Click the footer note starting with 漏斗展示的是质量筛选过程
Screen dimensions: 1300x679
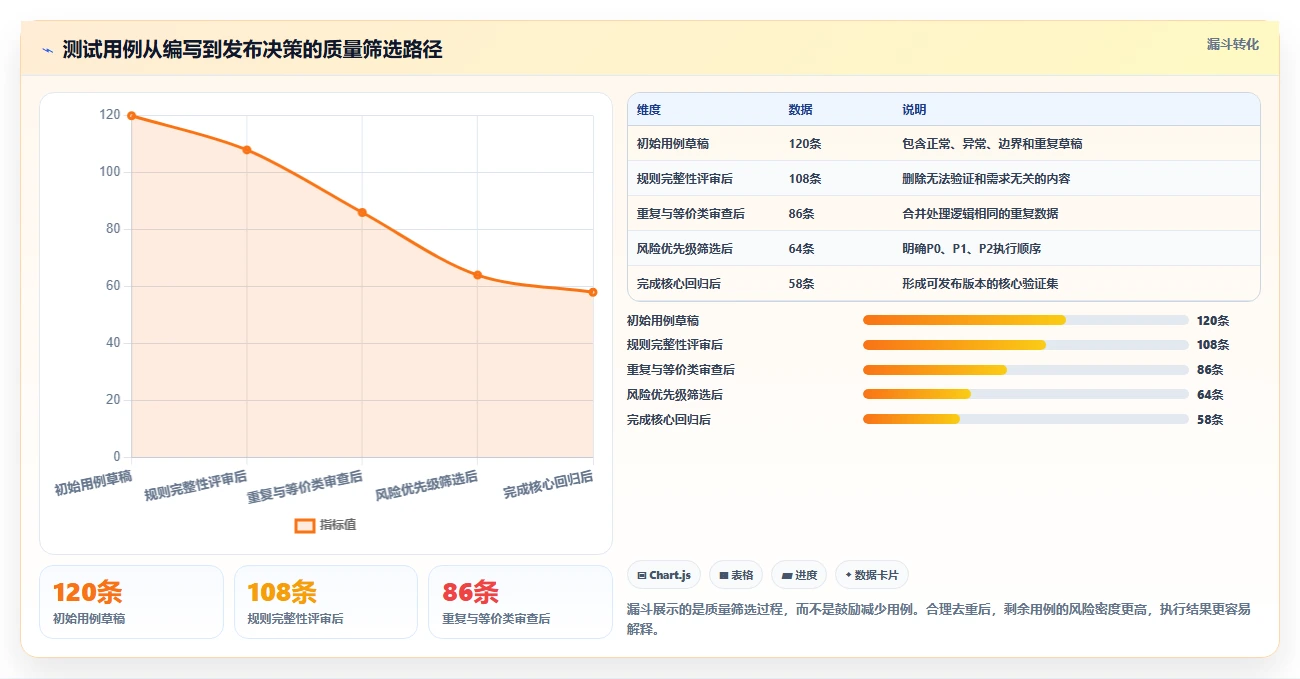pos(939,619)
